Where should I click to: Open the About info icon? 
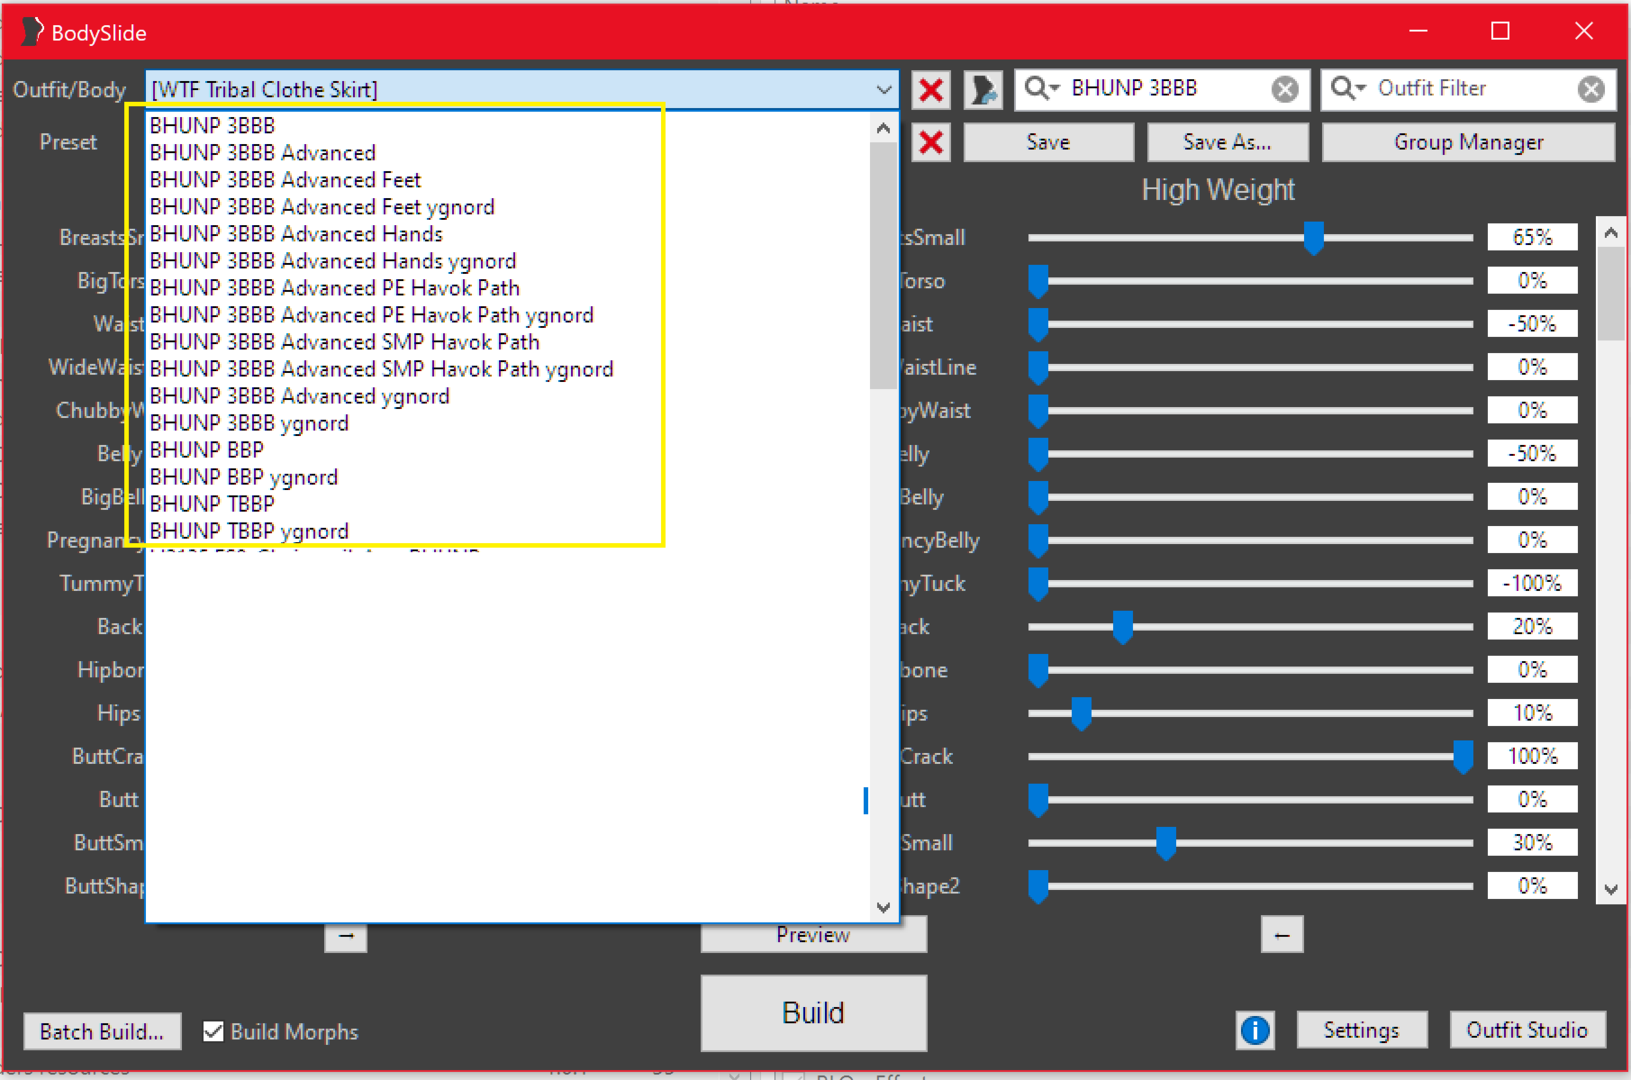coord(1255,1030)
